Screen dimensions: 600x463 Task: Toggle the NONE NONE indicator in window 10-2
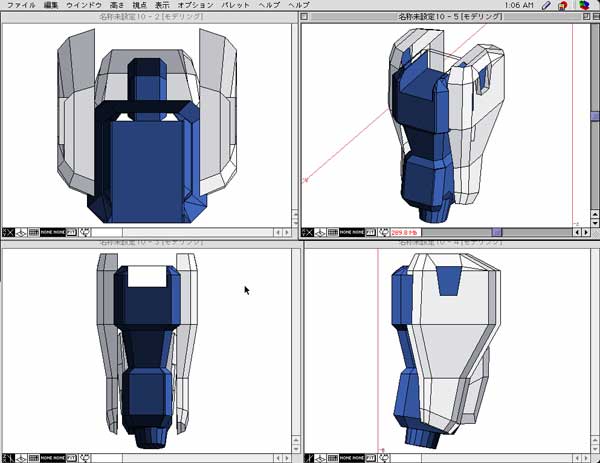click(x=53, y=232)
